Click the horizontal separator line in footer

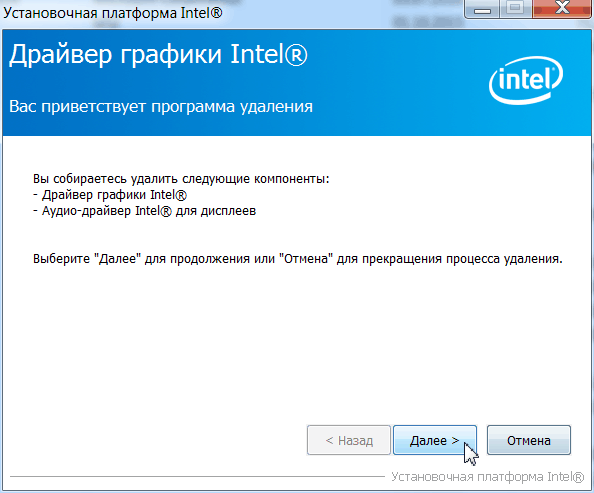[x=197, y=477]
